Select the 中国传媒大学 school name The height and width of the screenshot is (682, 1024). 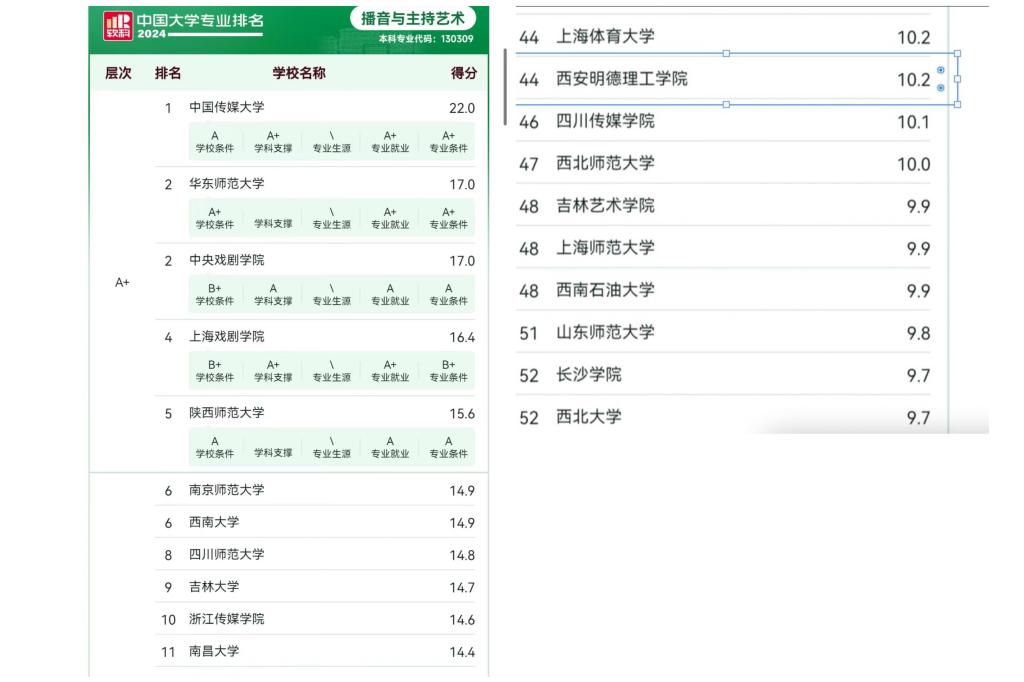coord(227,108)
